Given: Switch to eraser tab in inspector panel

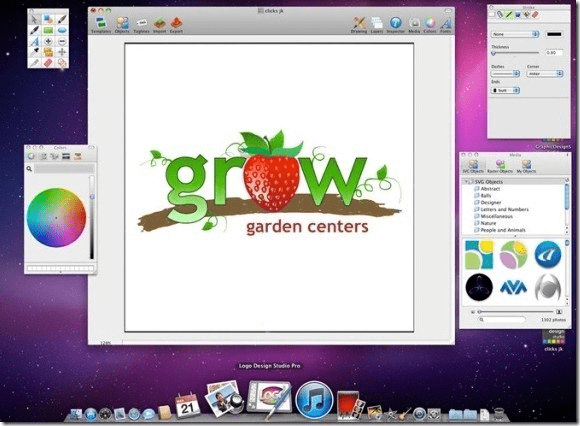Looking at the screenshot, I should 535,14.
